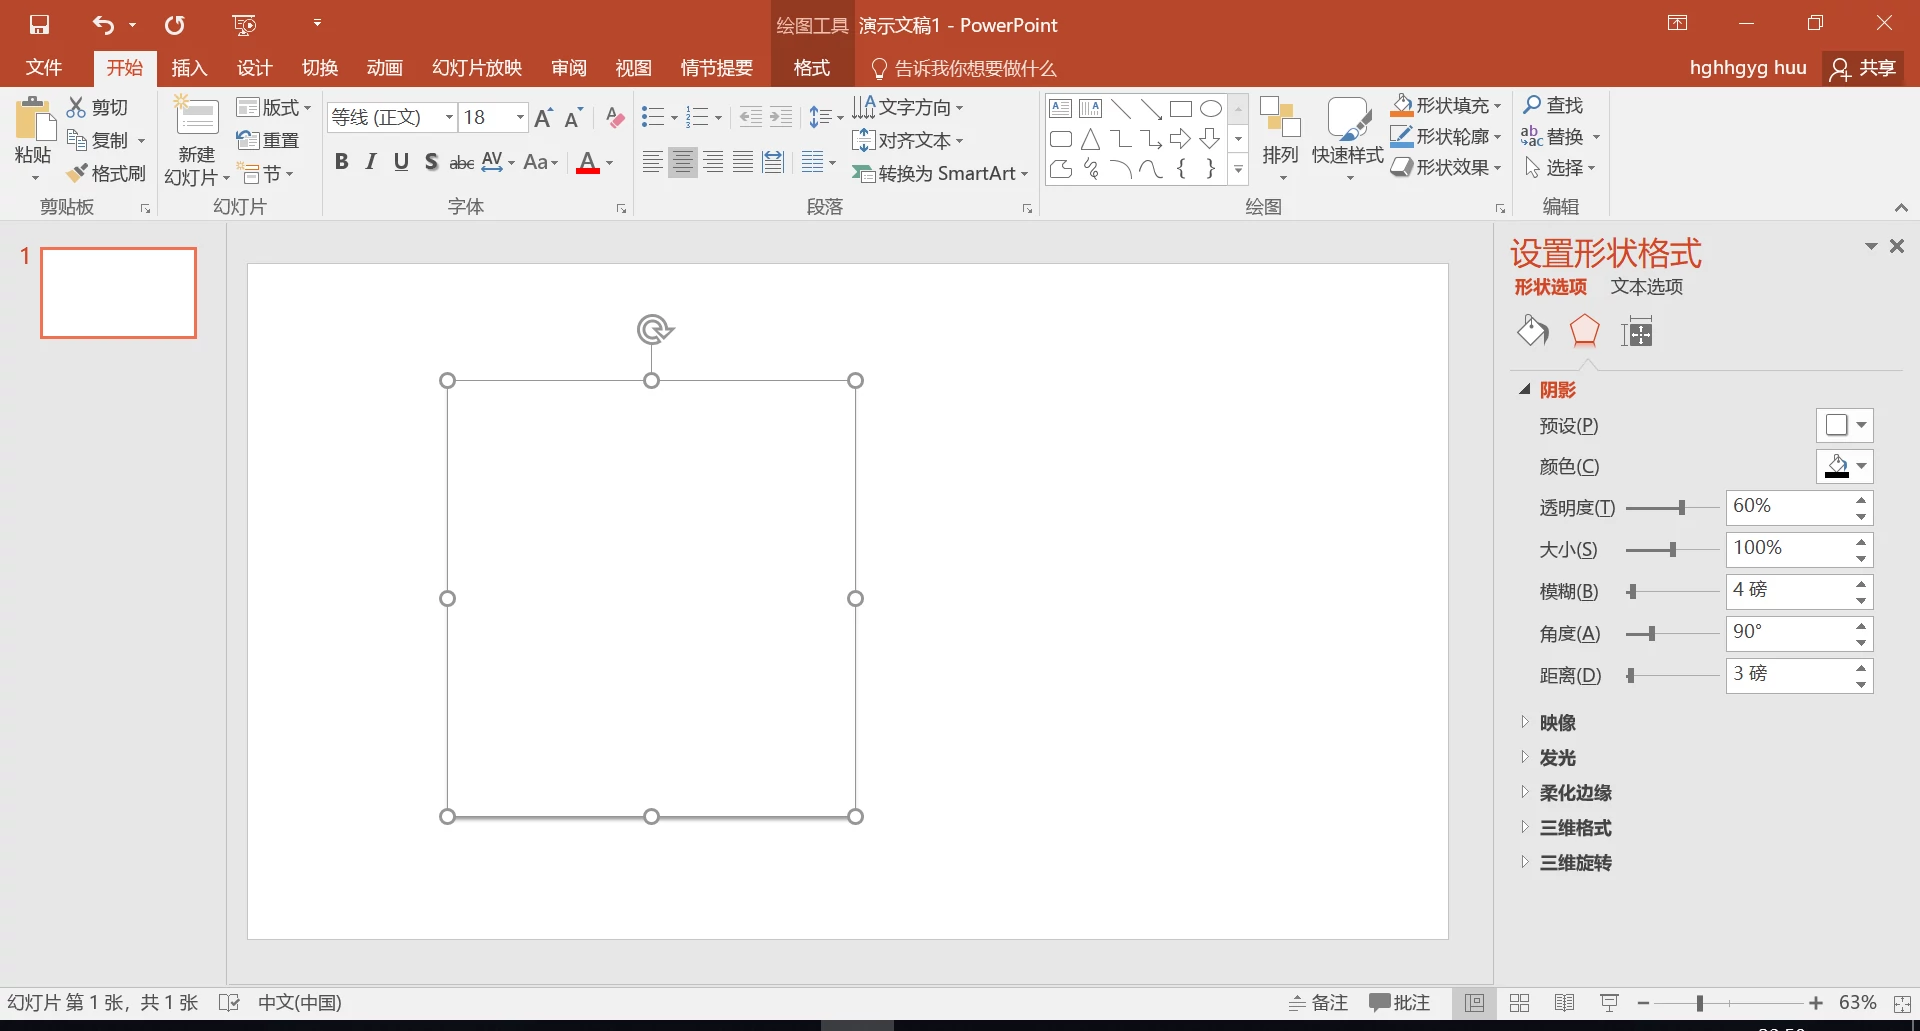This screenshot has width=1920, height=1031.
Task: Select the text box shape in gallery
Action: pyautogui.click(x=1061, y=109)
